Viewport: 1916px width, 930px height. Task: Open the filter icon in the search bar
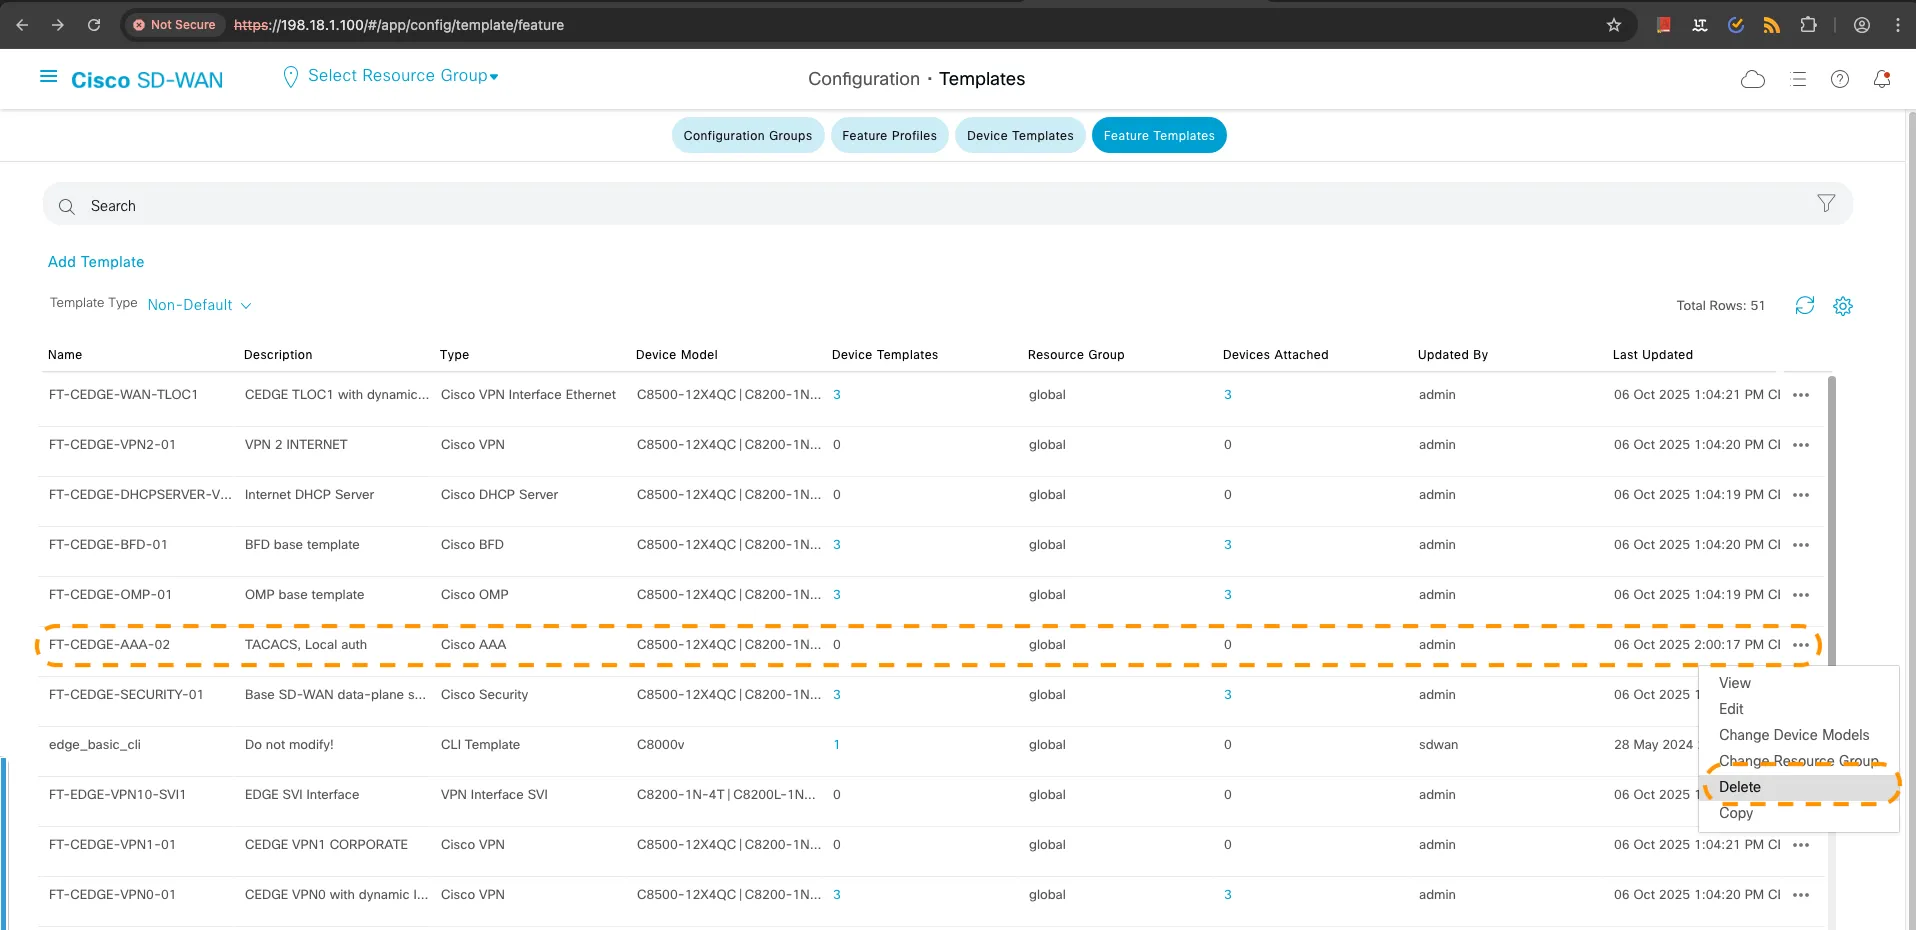coord(1826,203)
